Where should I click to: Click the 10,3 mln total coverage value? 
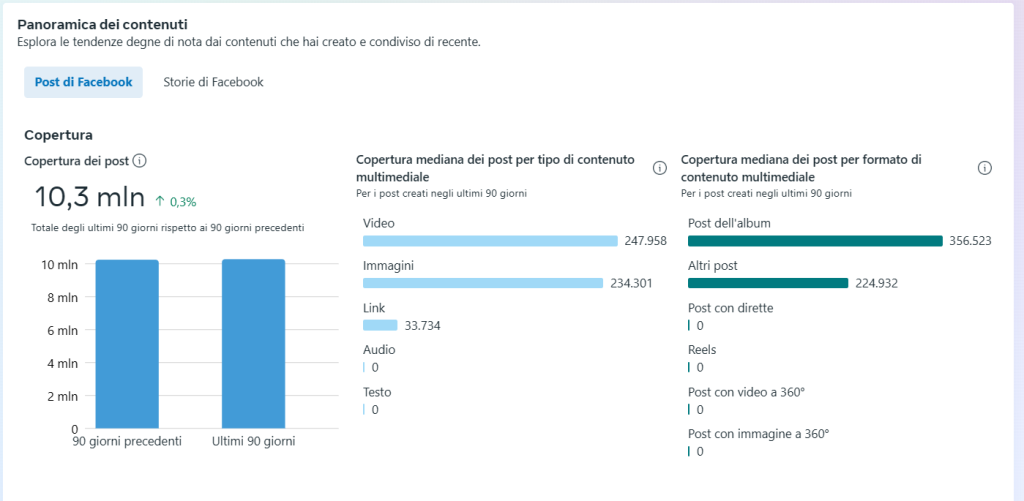(90, 197)
